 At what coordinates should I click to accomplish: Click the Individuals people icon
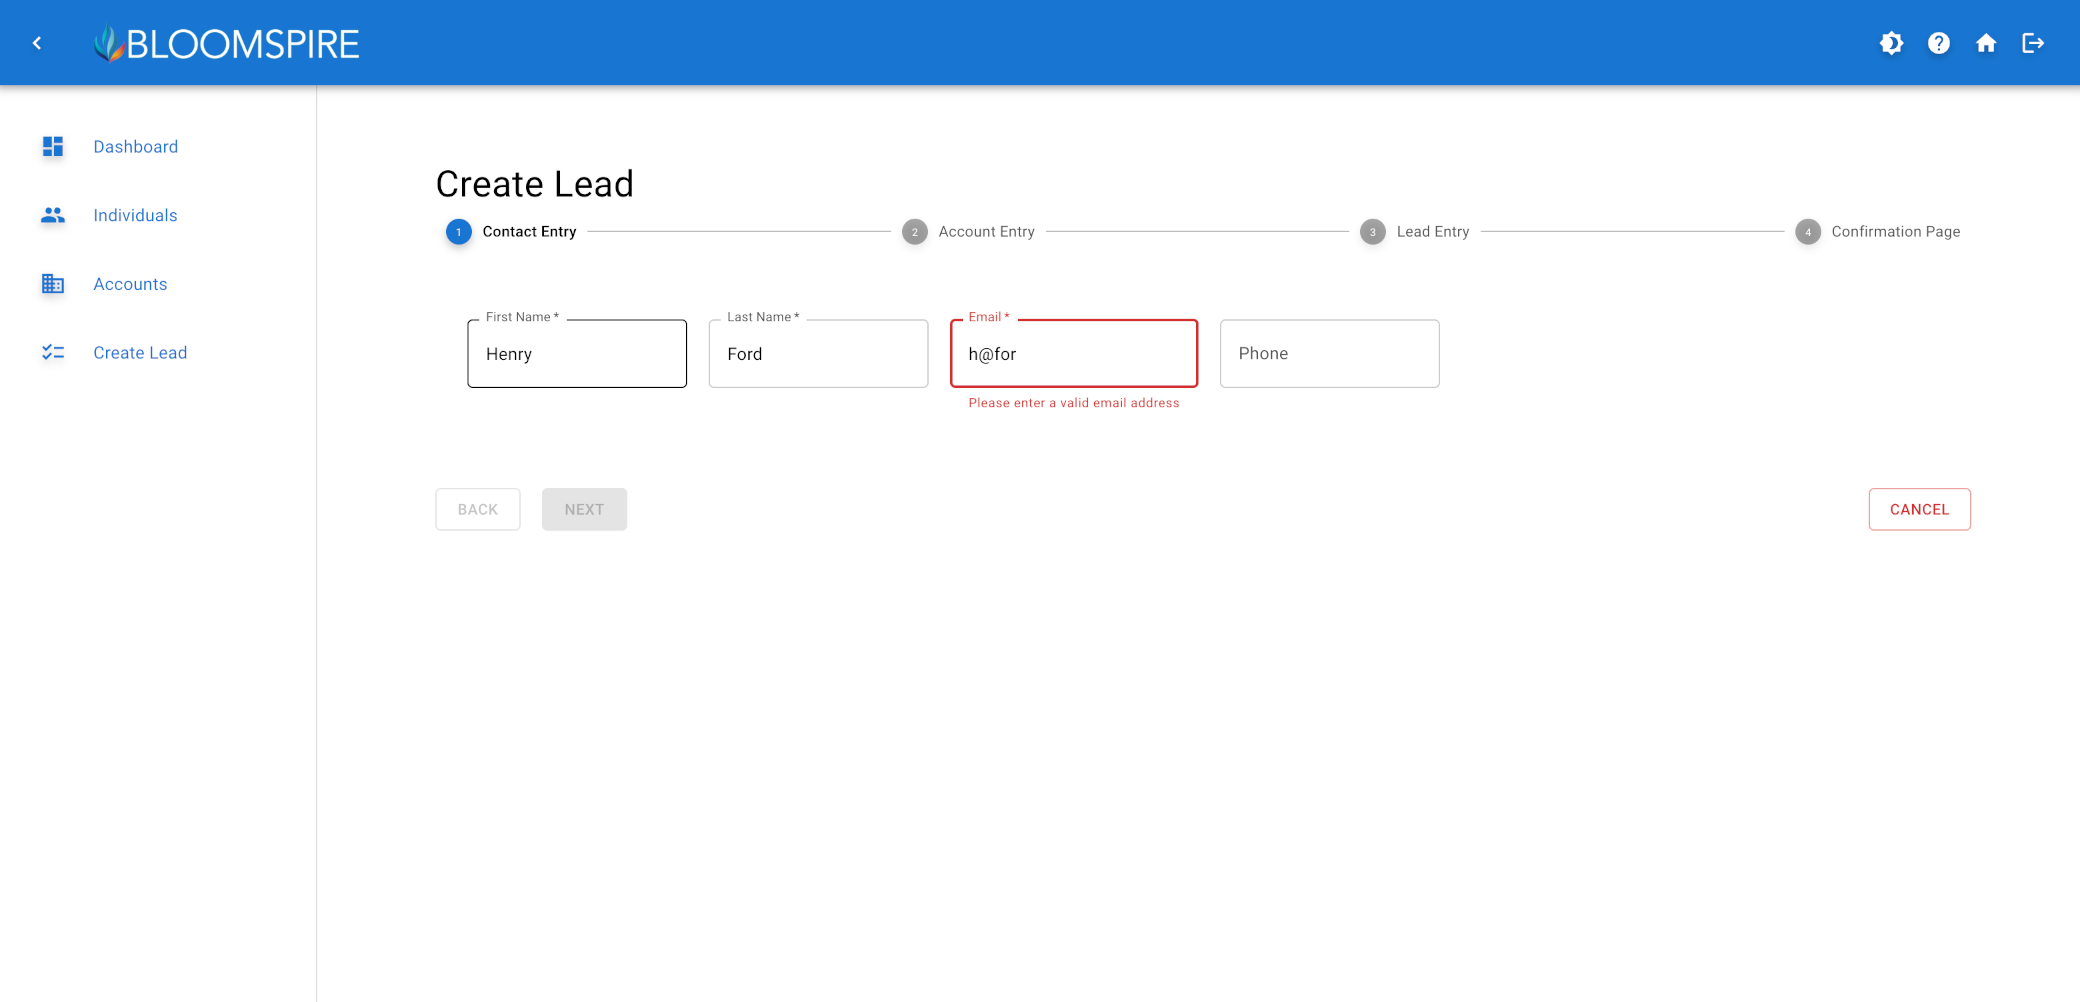[53, 215]
